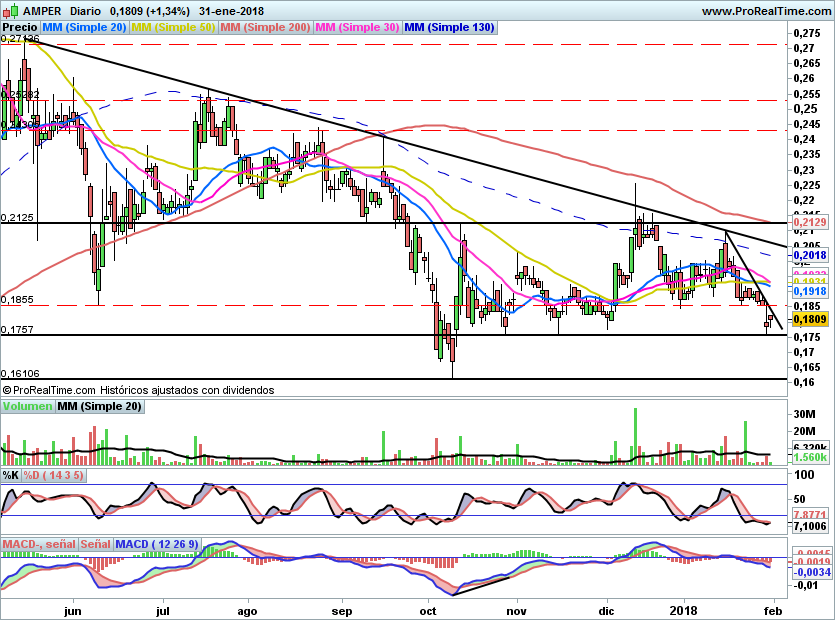Click the %K stochastic label
Viewport: 835px width, 620px height.
pyautogui.click(x=10, y=475)
